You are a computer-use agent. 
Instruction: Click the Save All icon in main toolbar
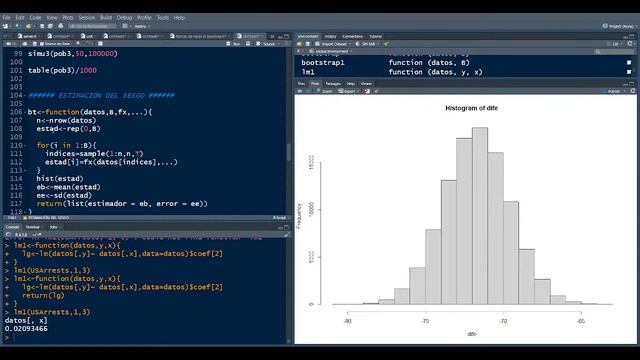[x=50, y=26]
